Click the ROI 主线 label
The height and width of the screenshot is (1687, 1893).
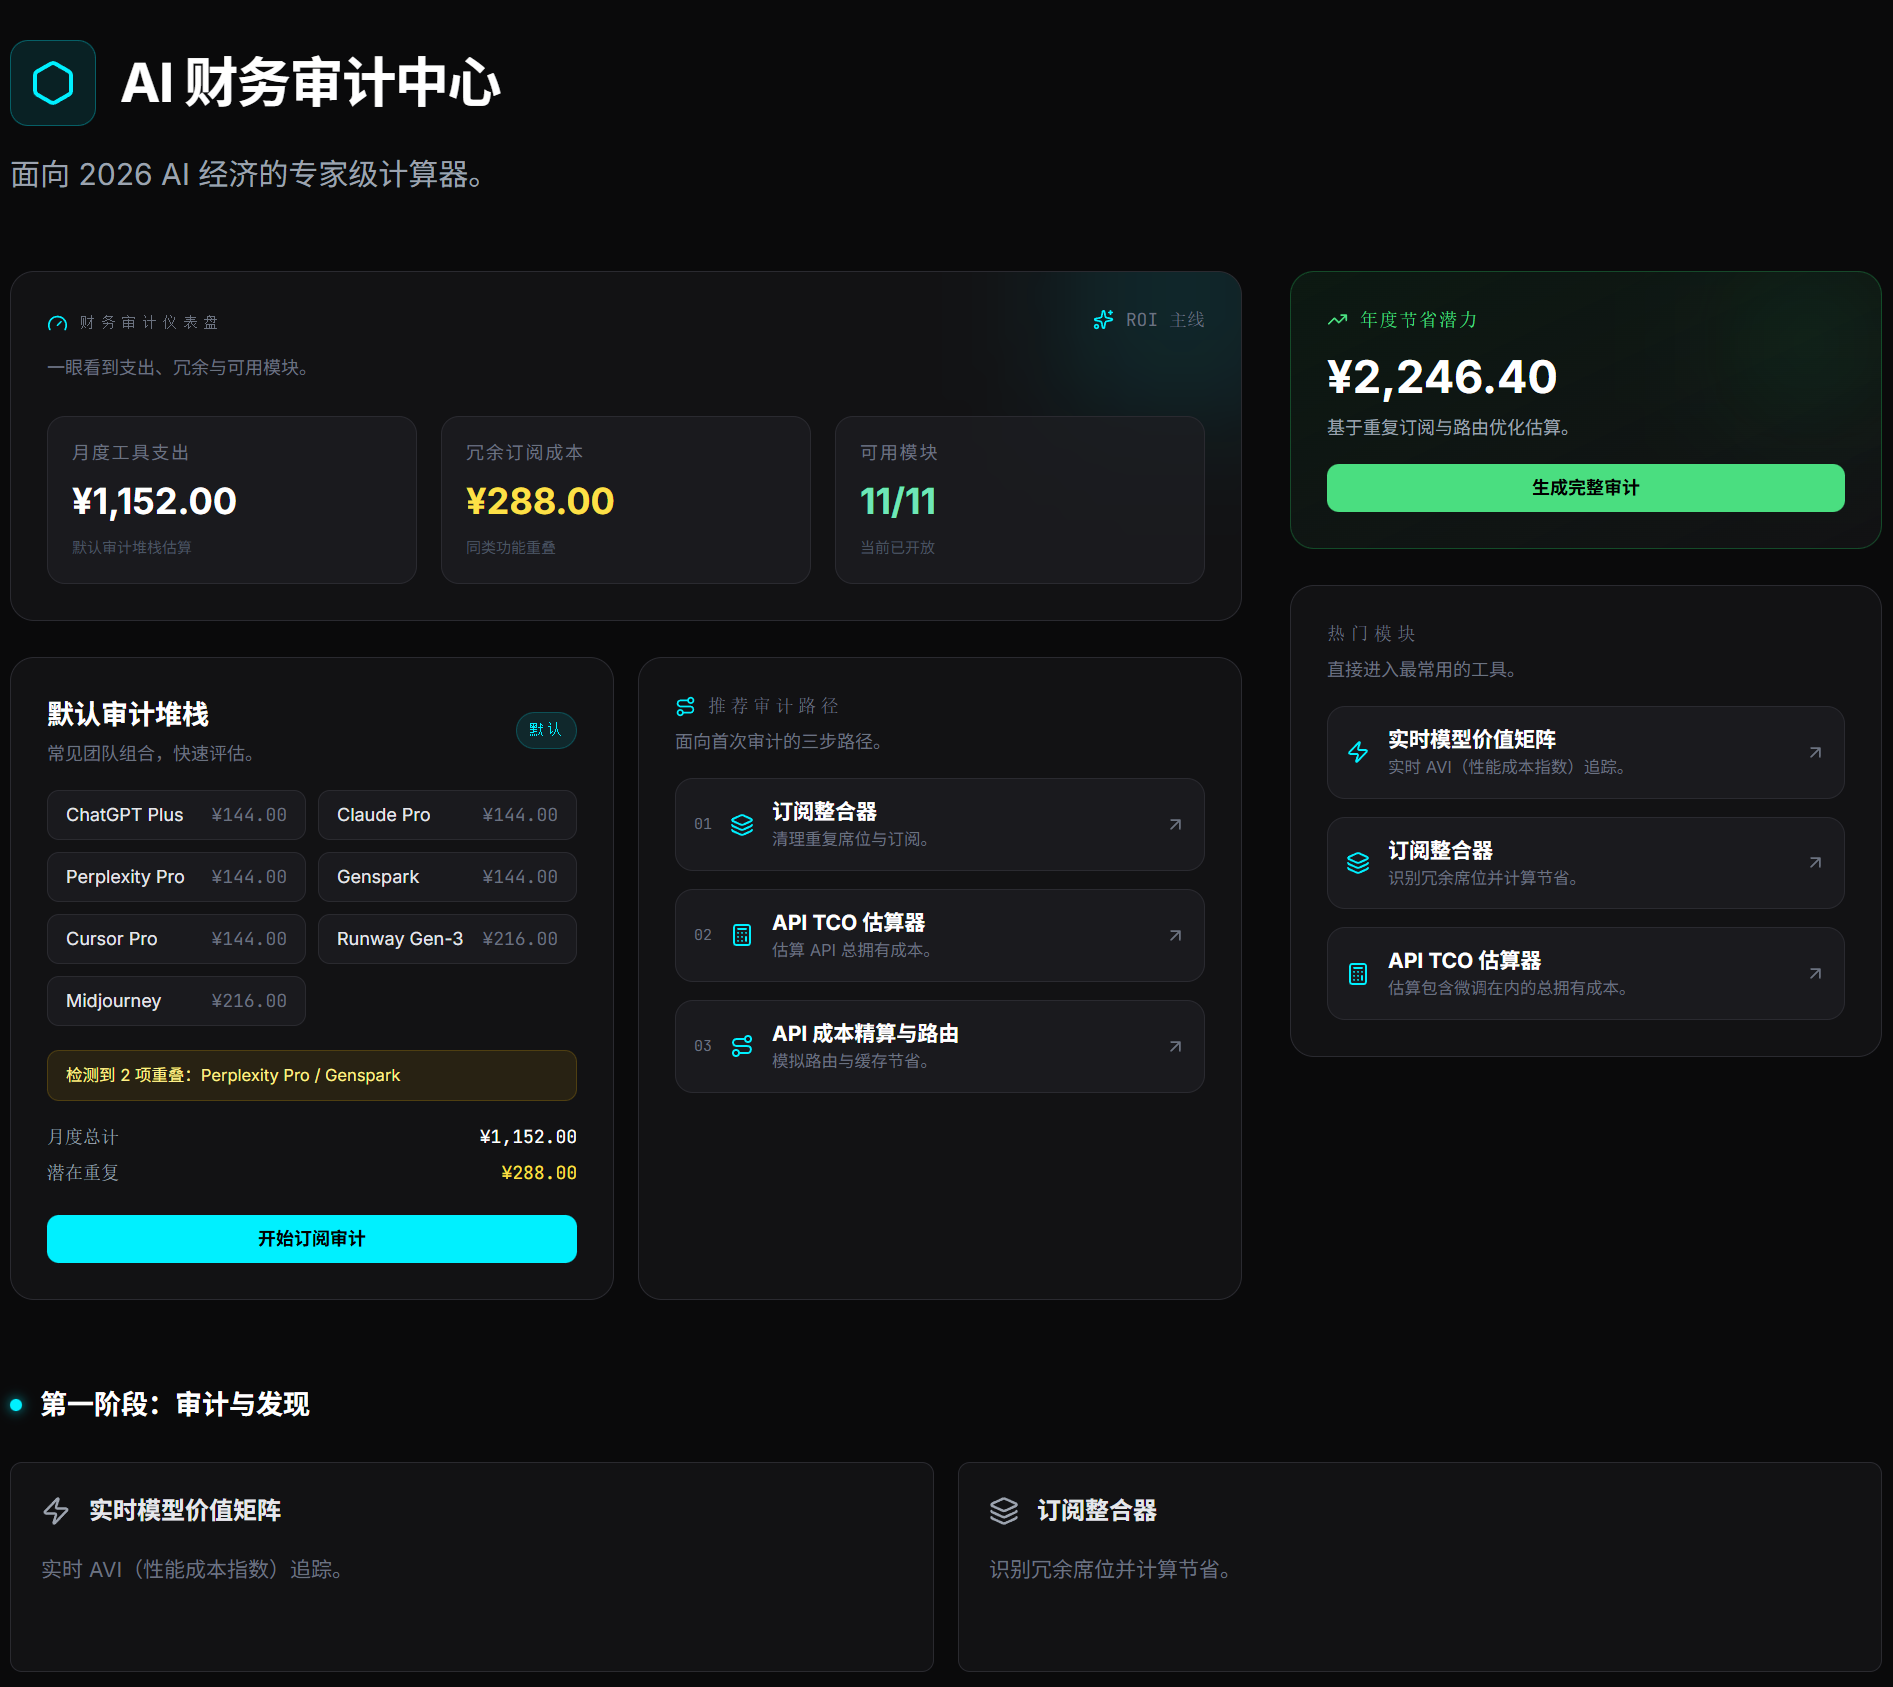(1165, 320)
